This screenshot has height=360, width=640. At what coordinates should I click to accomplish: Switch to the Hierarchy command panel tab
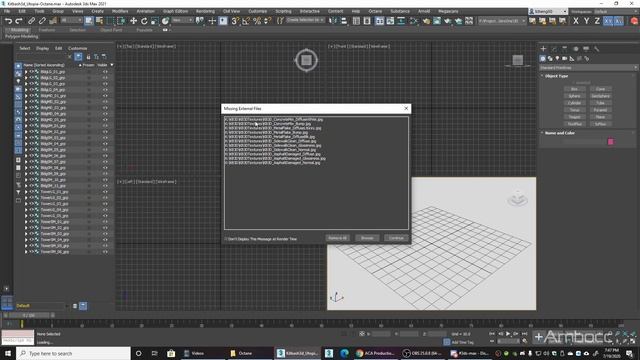pyautogui.click(x=564, y=49)
